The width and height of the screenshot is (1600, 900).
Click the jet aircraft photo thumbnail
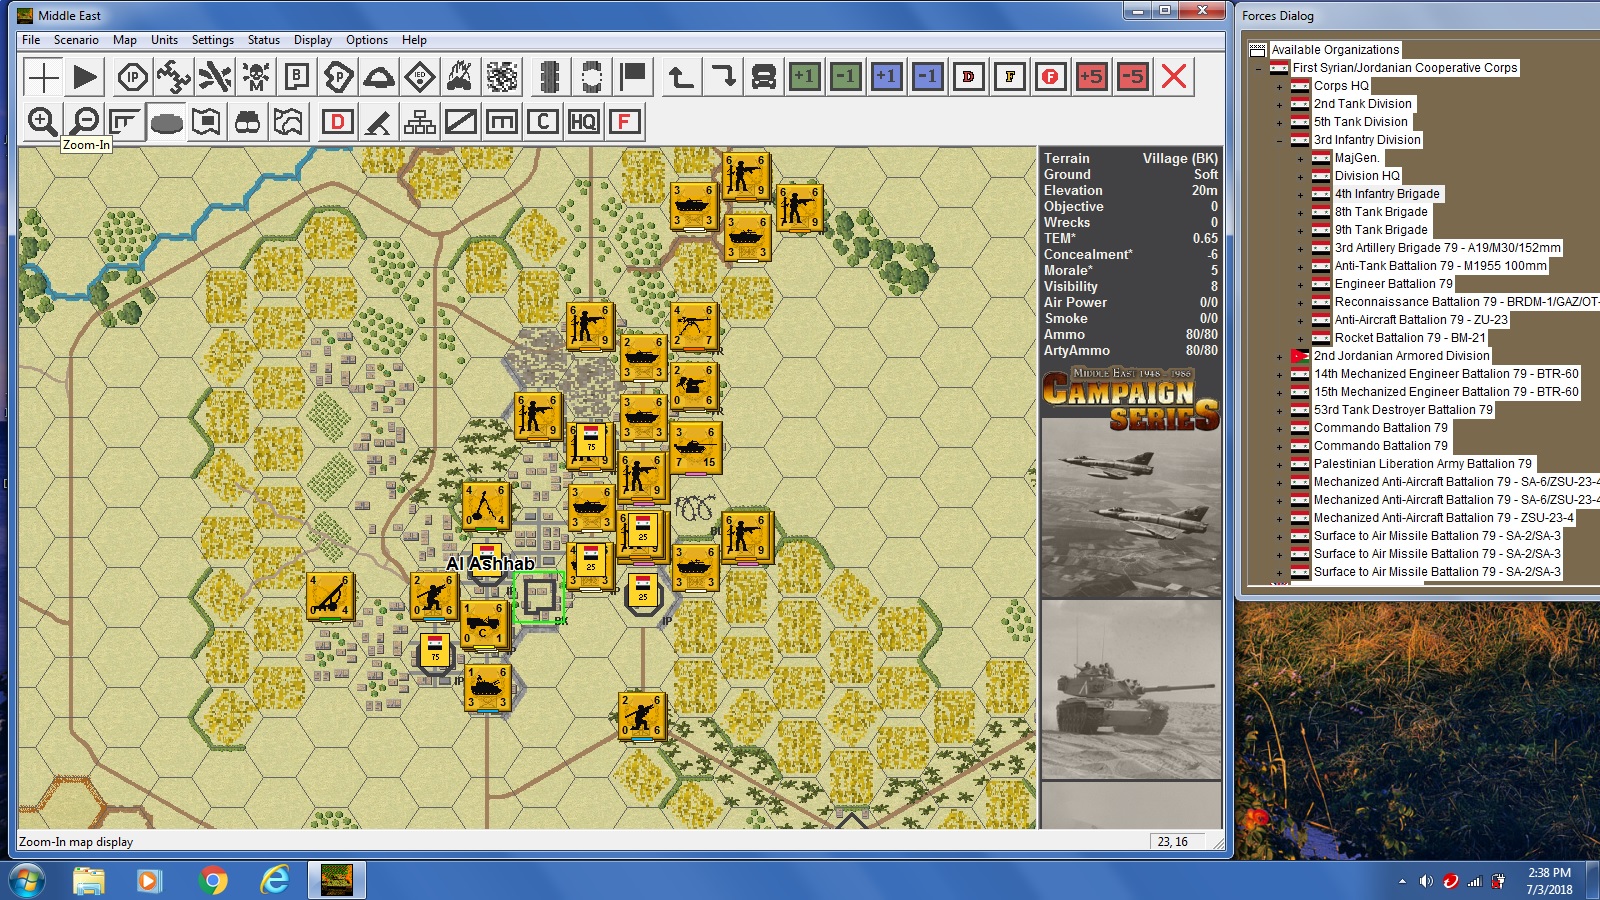1131,508
